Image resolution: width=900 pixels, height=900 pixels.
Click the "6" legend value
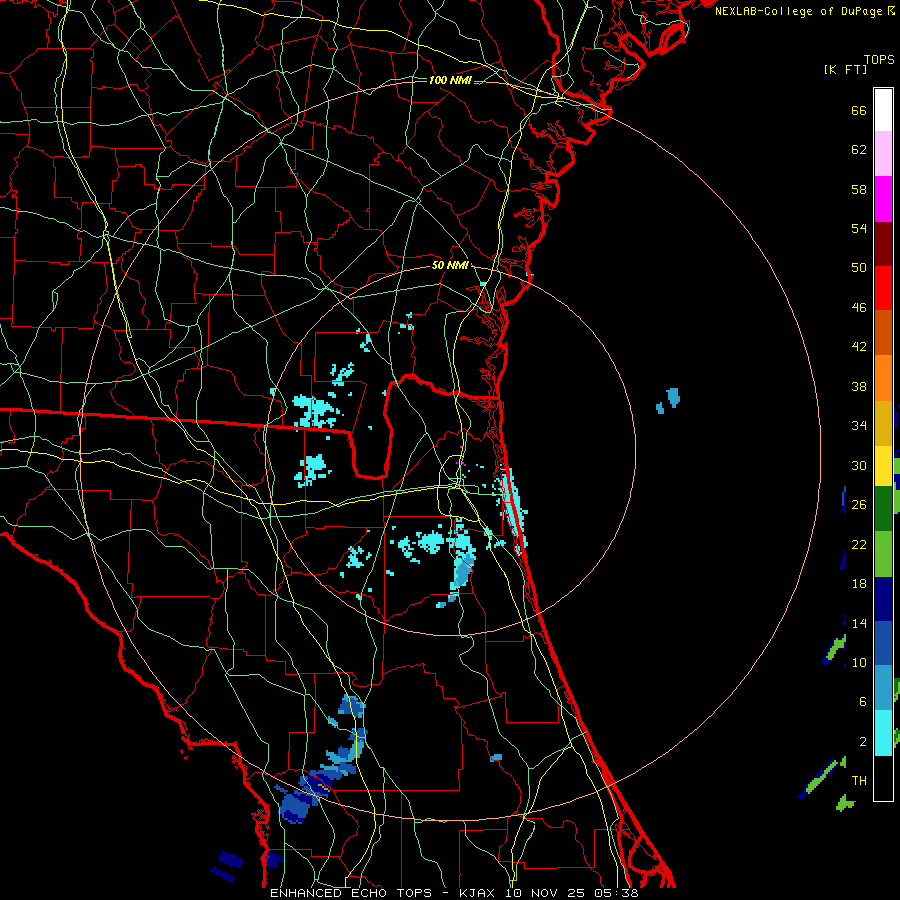(x=862, y=702)
